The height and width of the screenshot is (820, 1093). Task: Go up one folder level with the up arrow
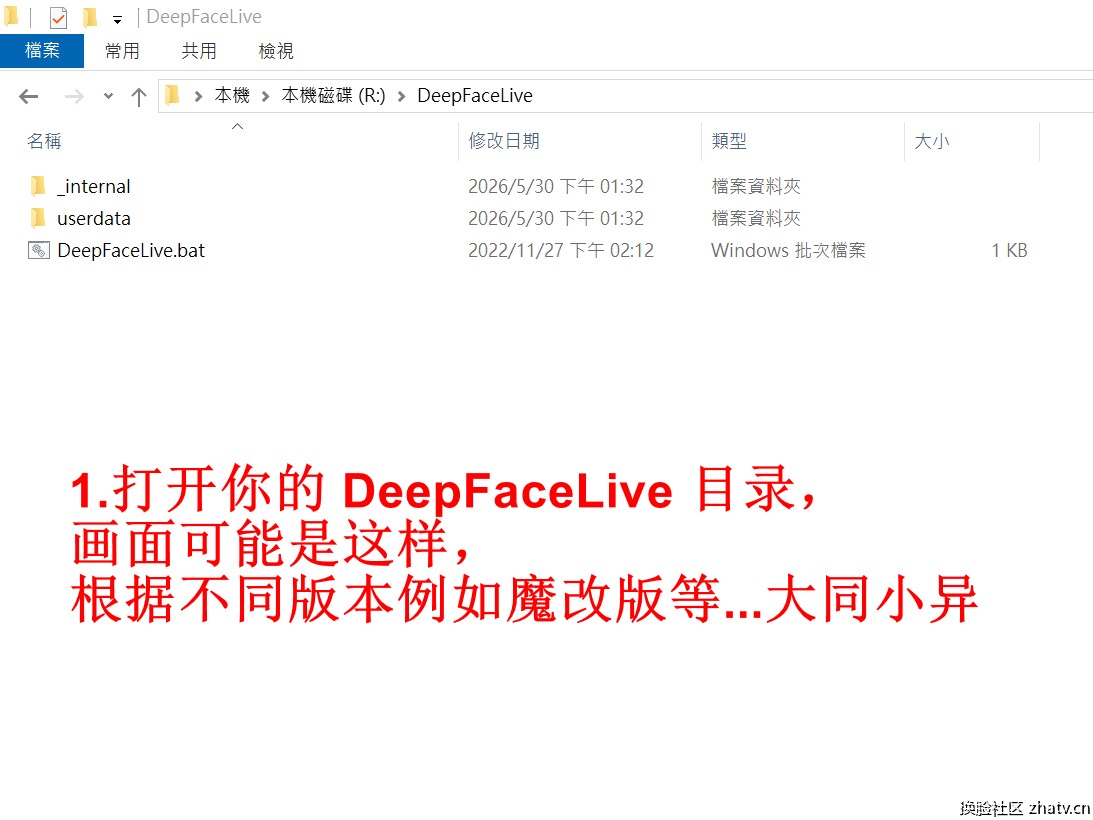tap(139, 96)
